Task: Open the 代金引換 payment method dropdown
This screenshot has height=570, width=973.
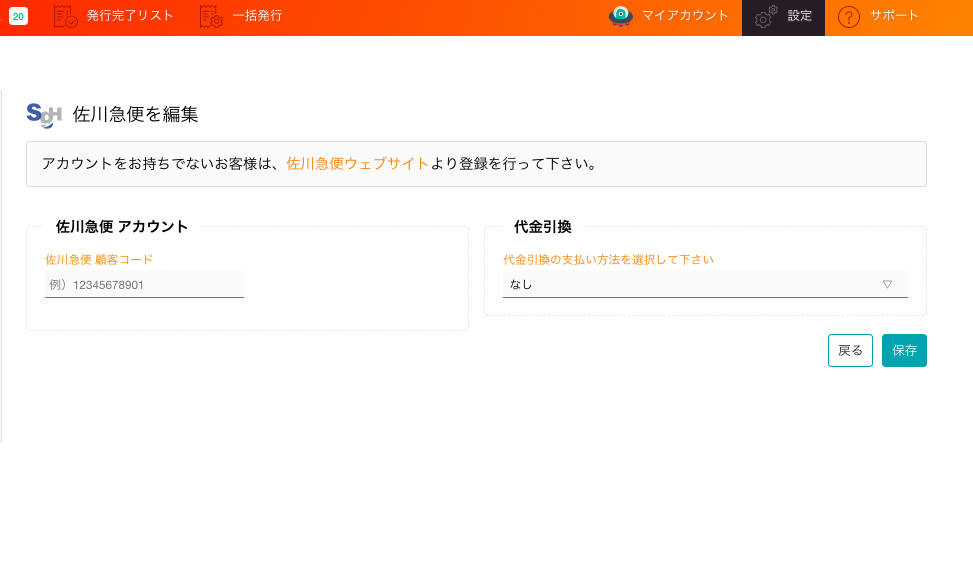Action: pos(705,284)
